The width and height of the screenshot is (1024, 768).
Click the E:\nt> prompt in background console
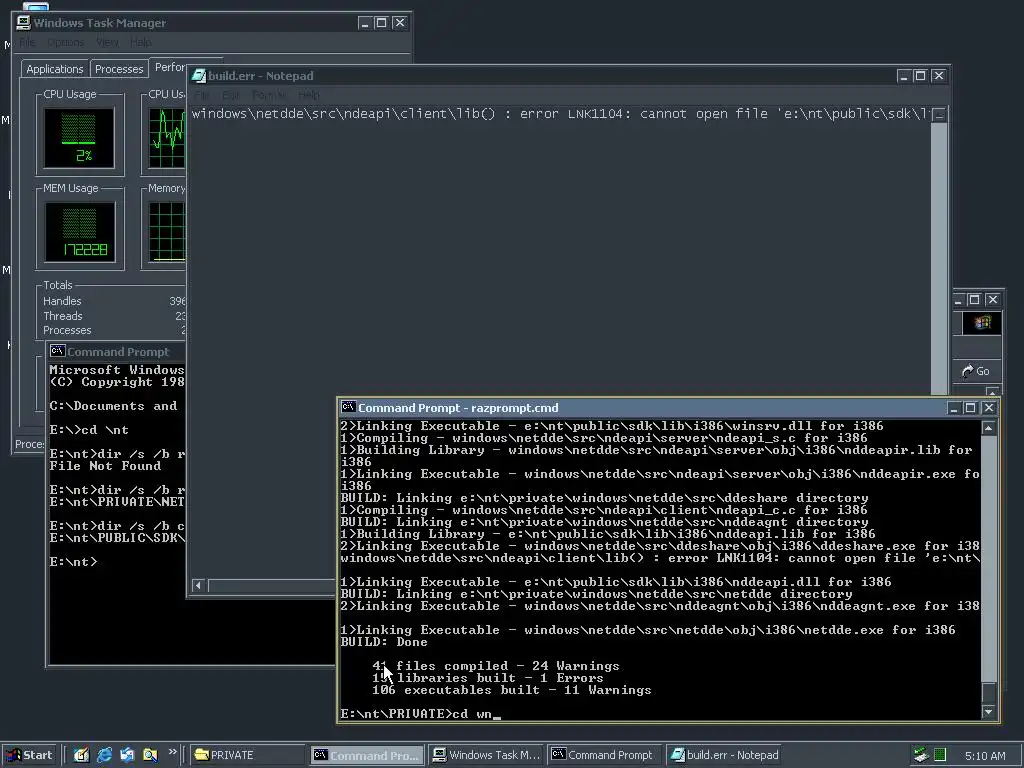tap(73, 562)
